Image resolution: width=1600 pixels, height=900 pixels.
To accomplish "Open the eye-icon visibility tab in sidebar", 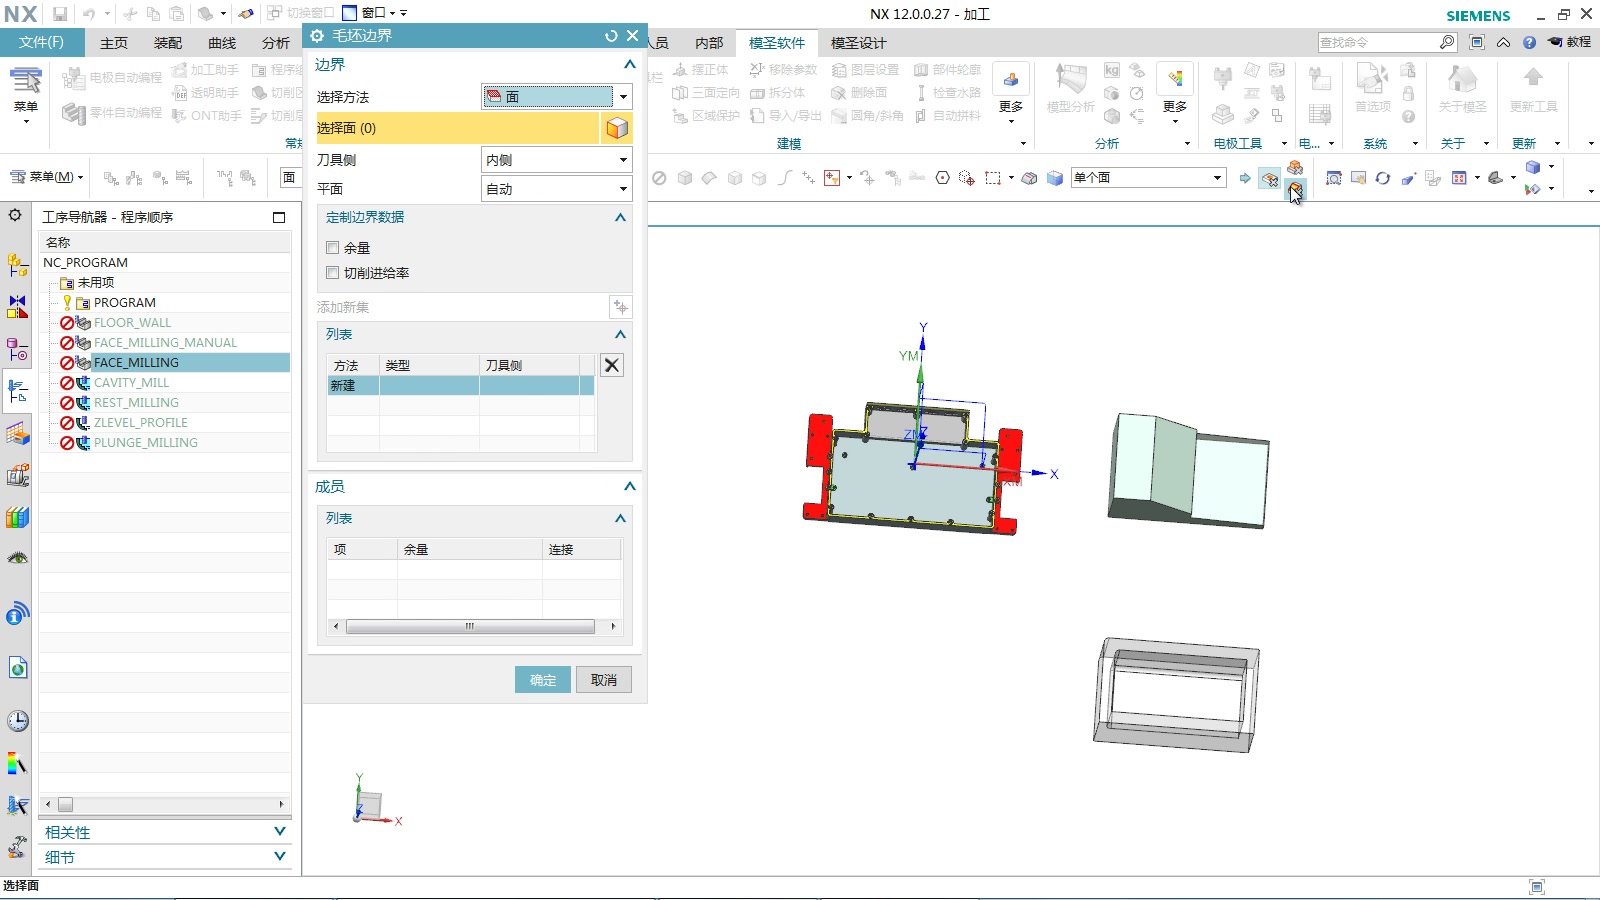I will [17, 558].
